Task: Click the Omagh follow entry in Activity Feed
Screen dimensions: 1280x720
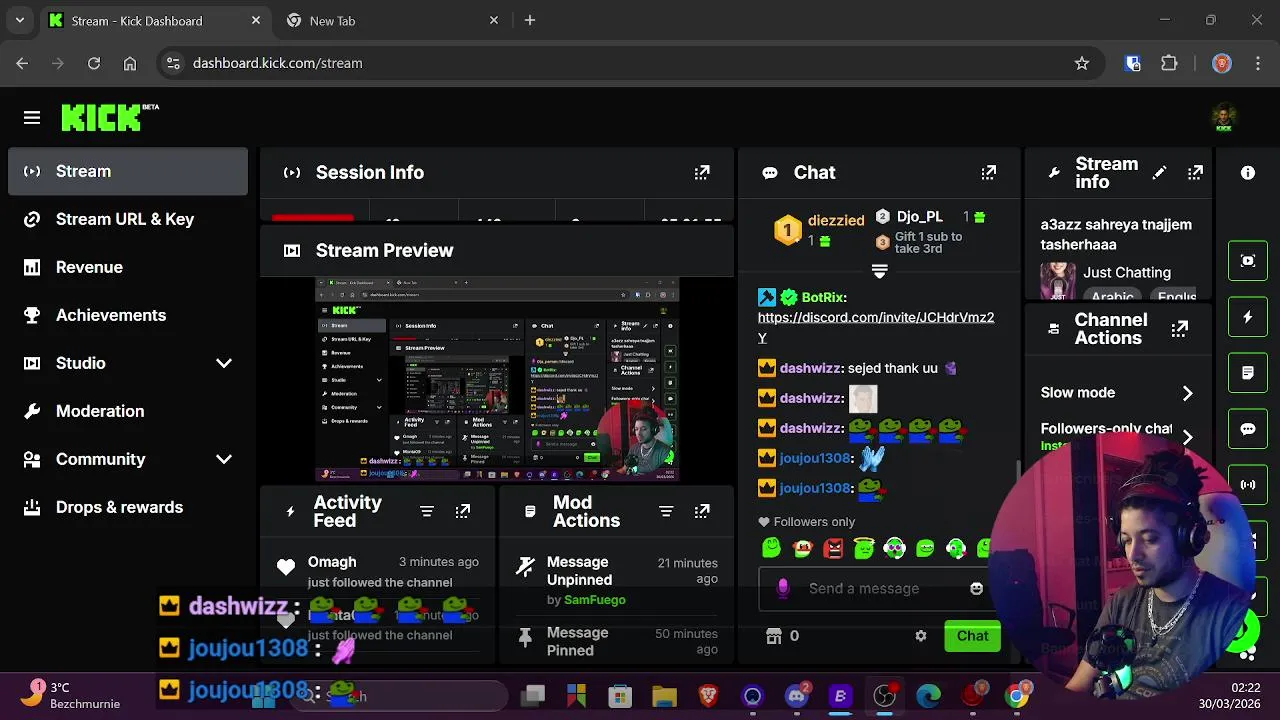Action: tap(380, 571)
